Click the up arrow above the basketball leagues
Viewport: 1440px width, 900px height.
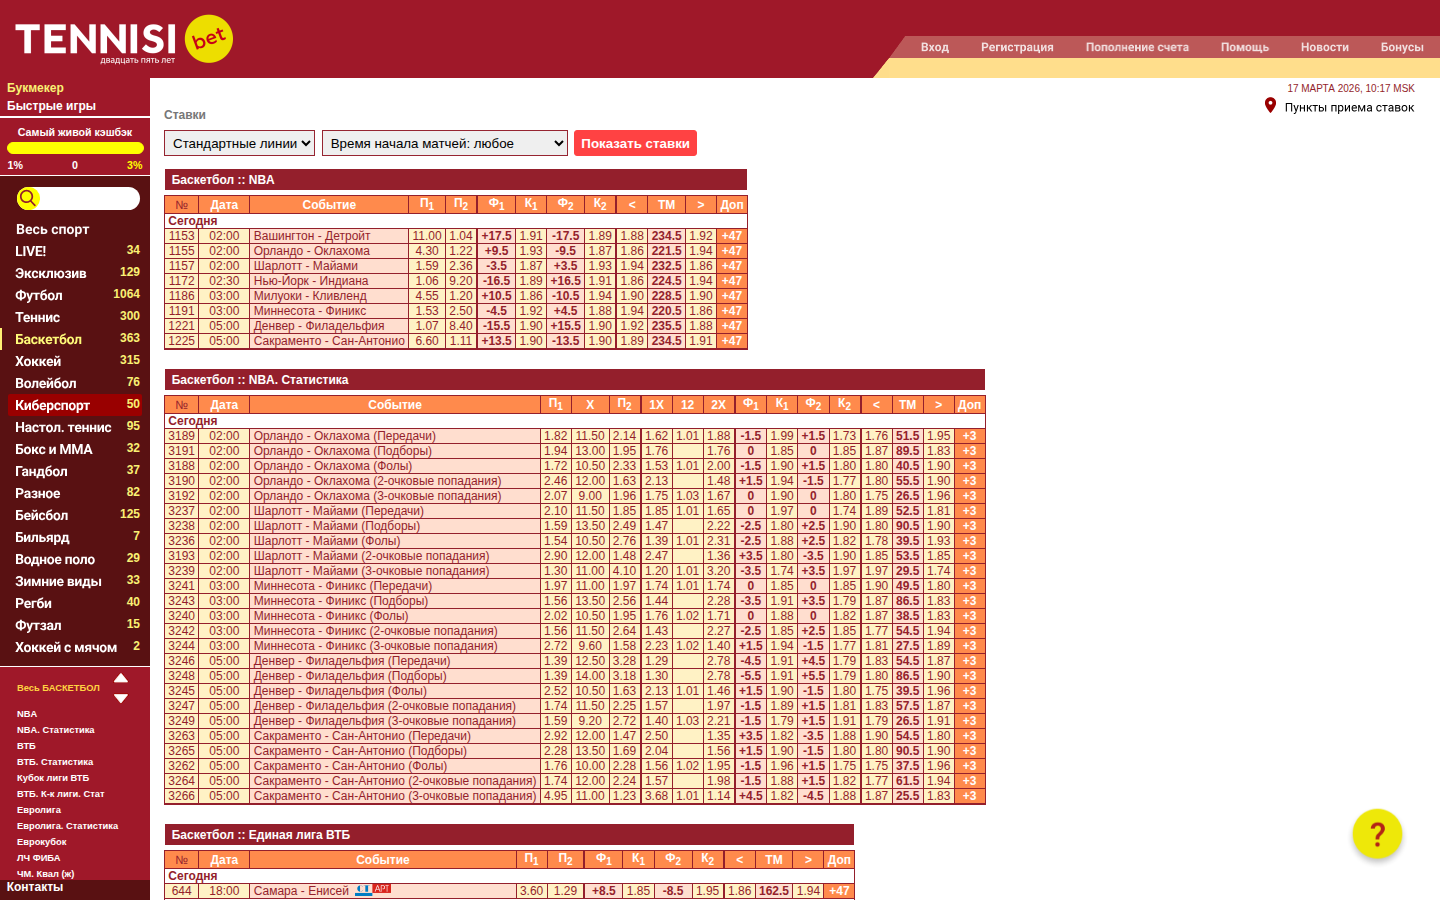tap(121, 678)
